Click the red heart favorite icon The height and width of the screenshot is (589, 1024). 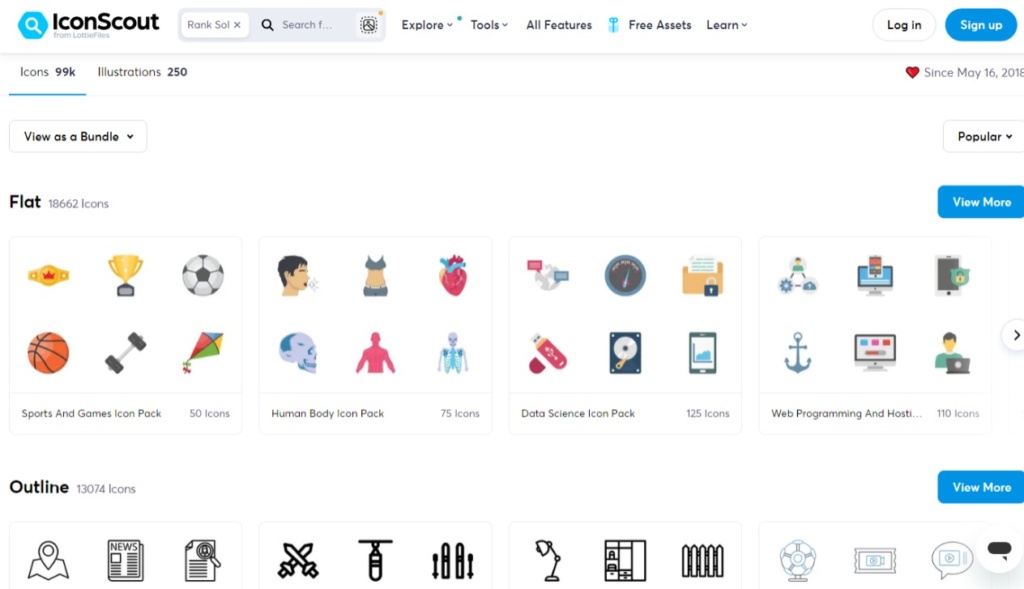[912, 73]
